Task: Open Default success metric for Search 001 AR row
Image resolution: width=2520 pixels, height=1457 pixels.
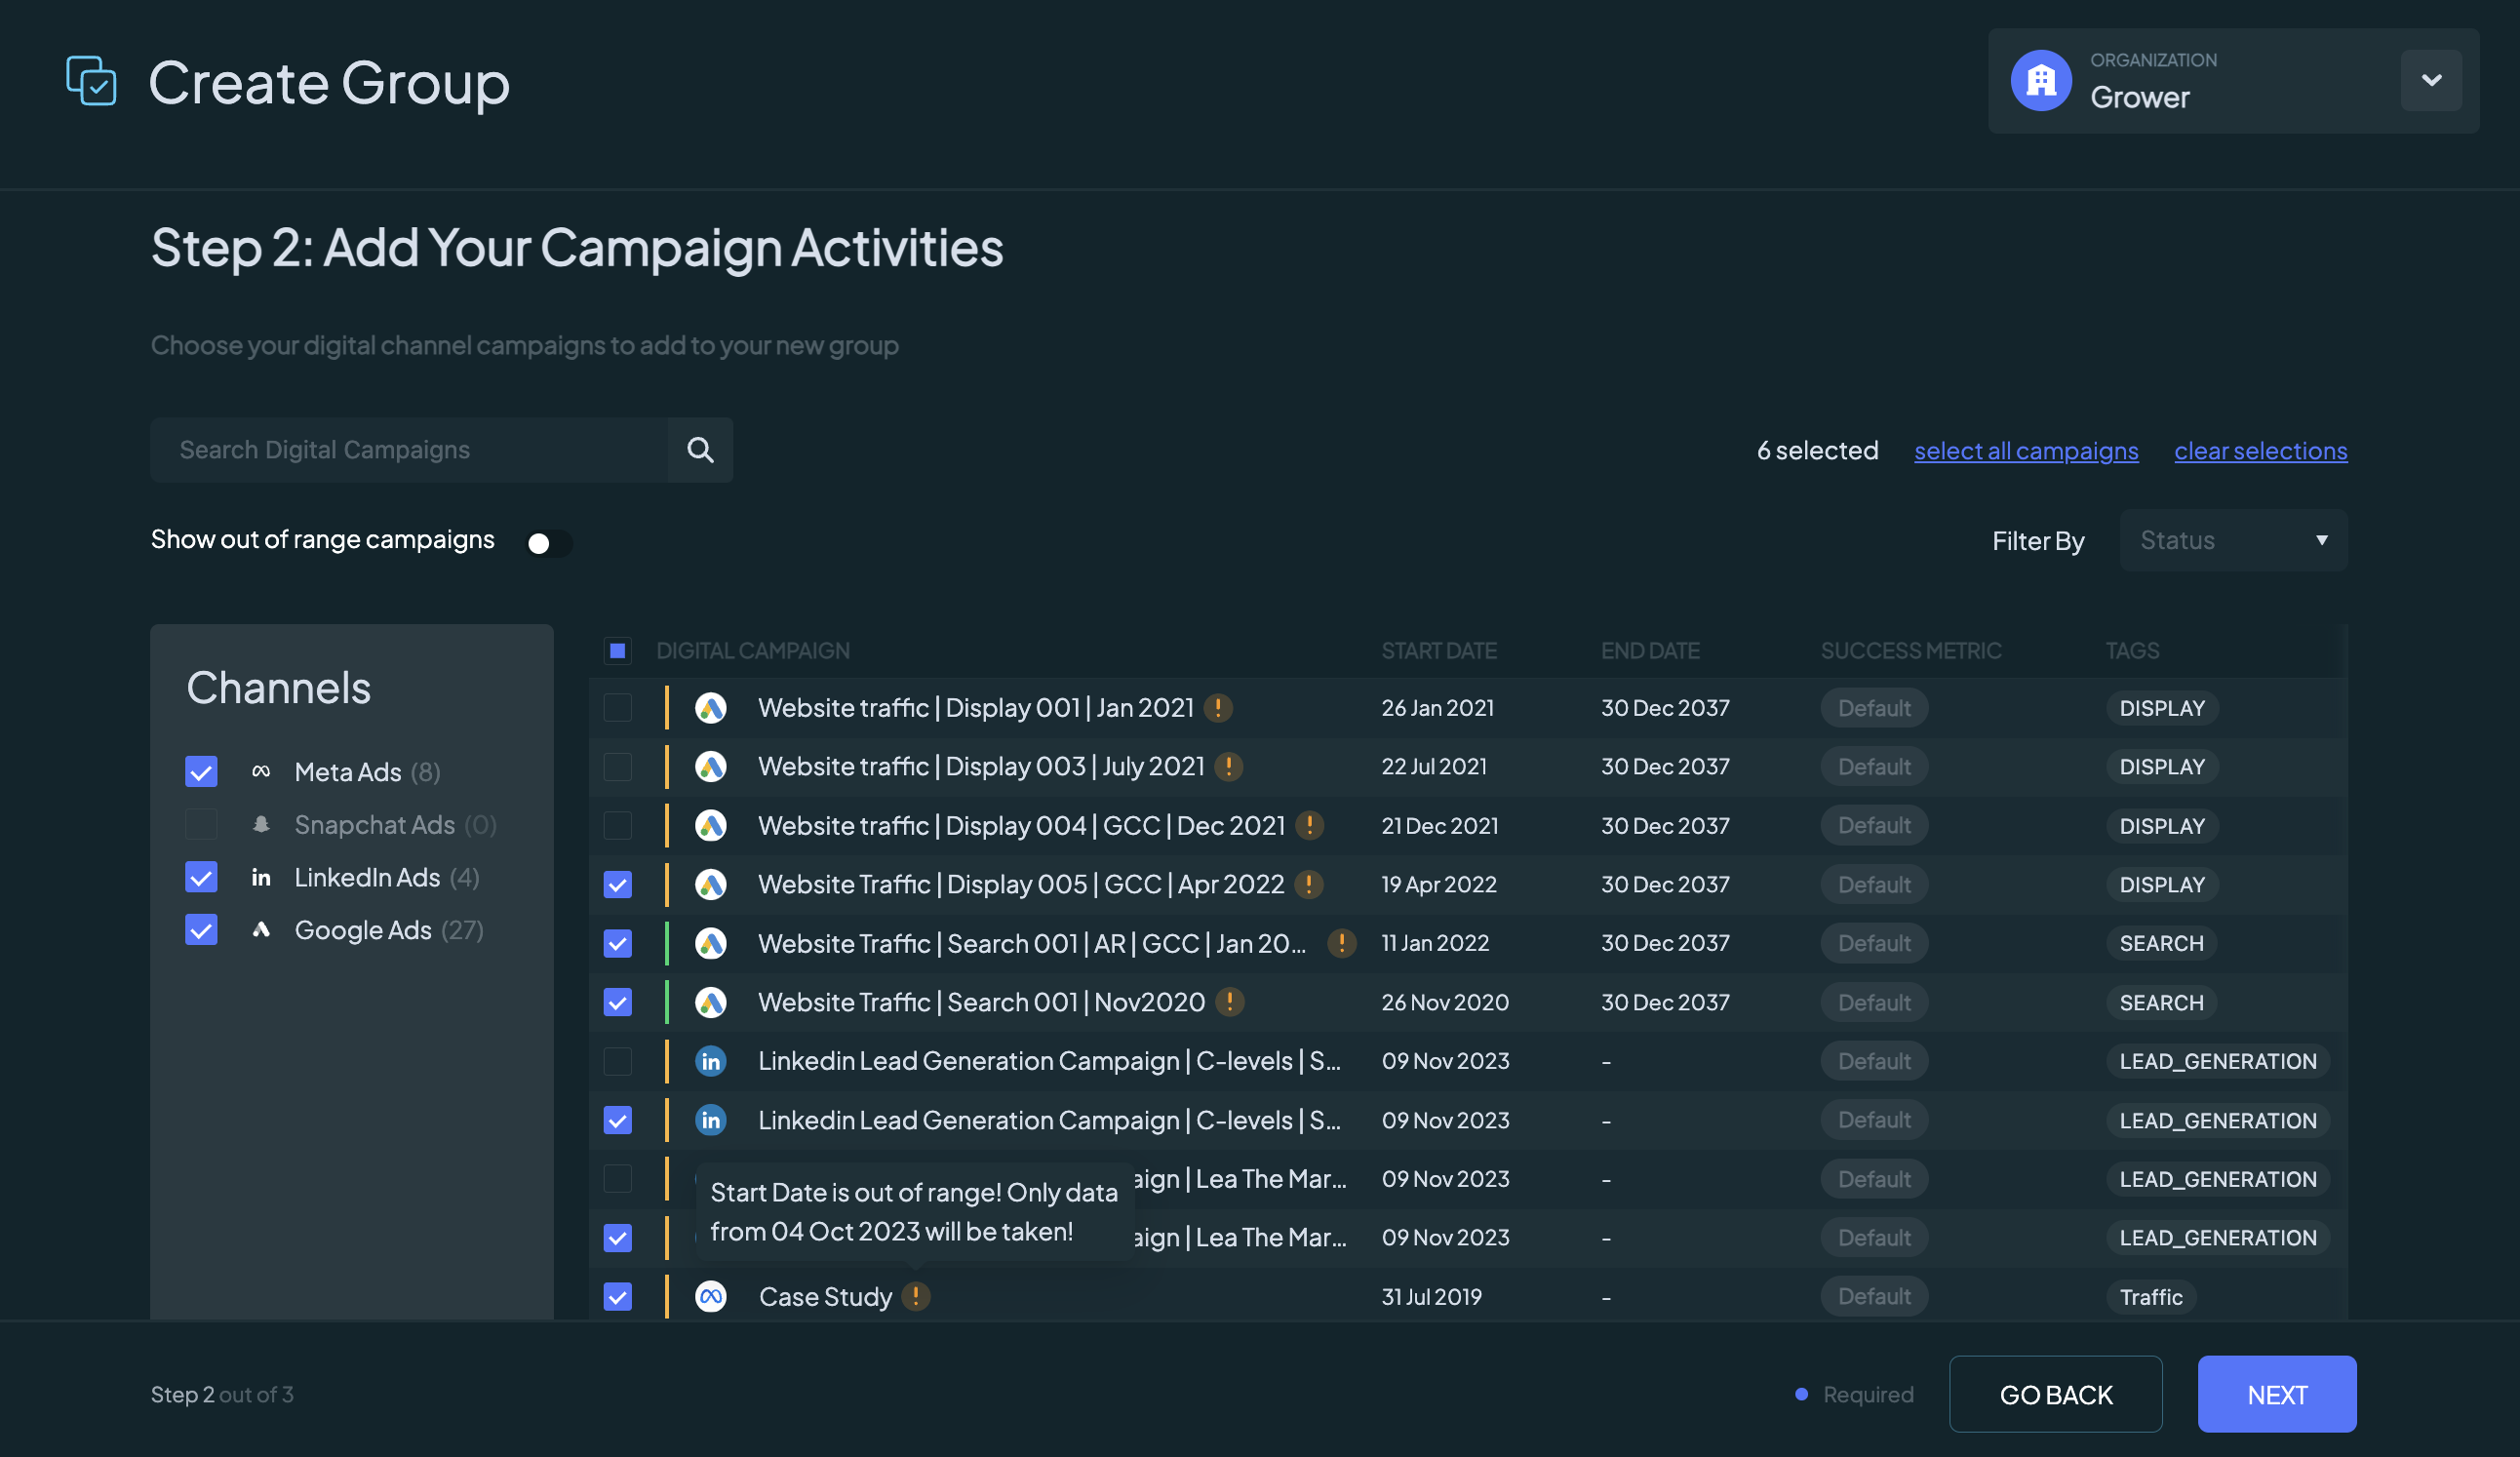Action: coord(1873,943)
